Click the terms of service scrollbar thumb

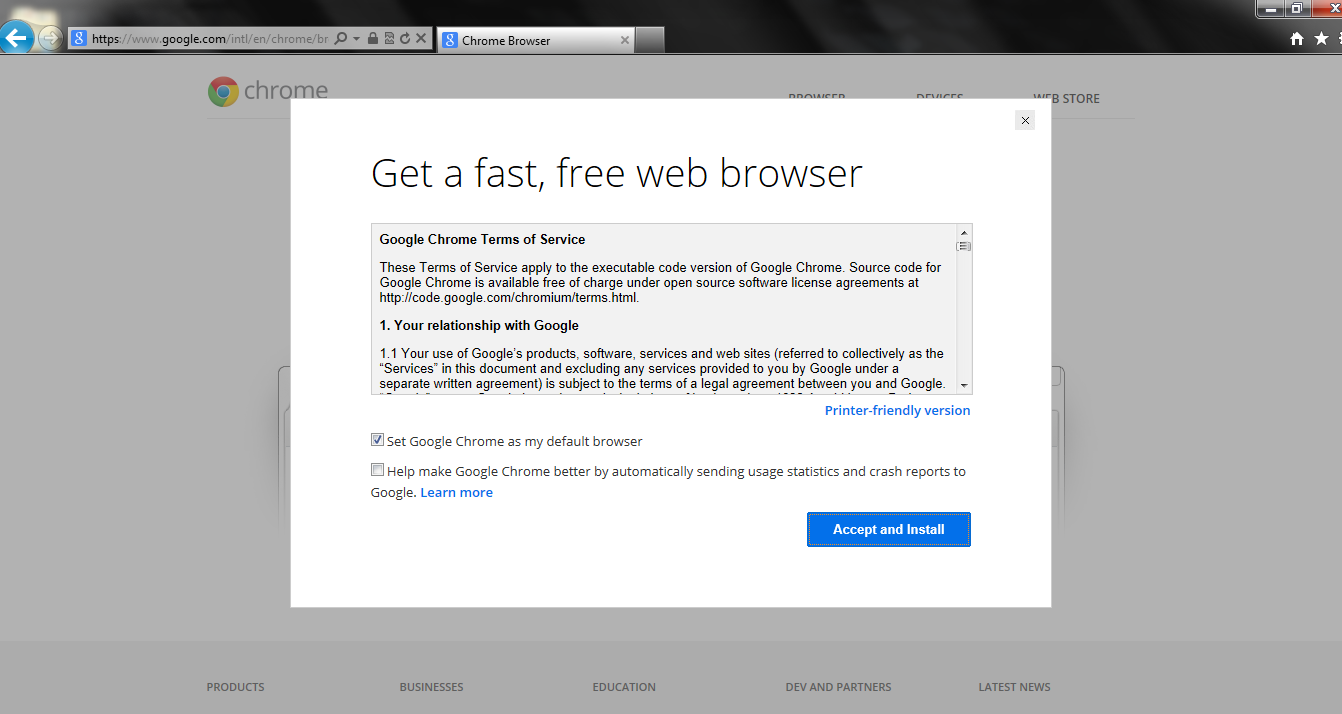click(x=964, y=246)
